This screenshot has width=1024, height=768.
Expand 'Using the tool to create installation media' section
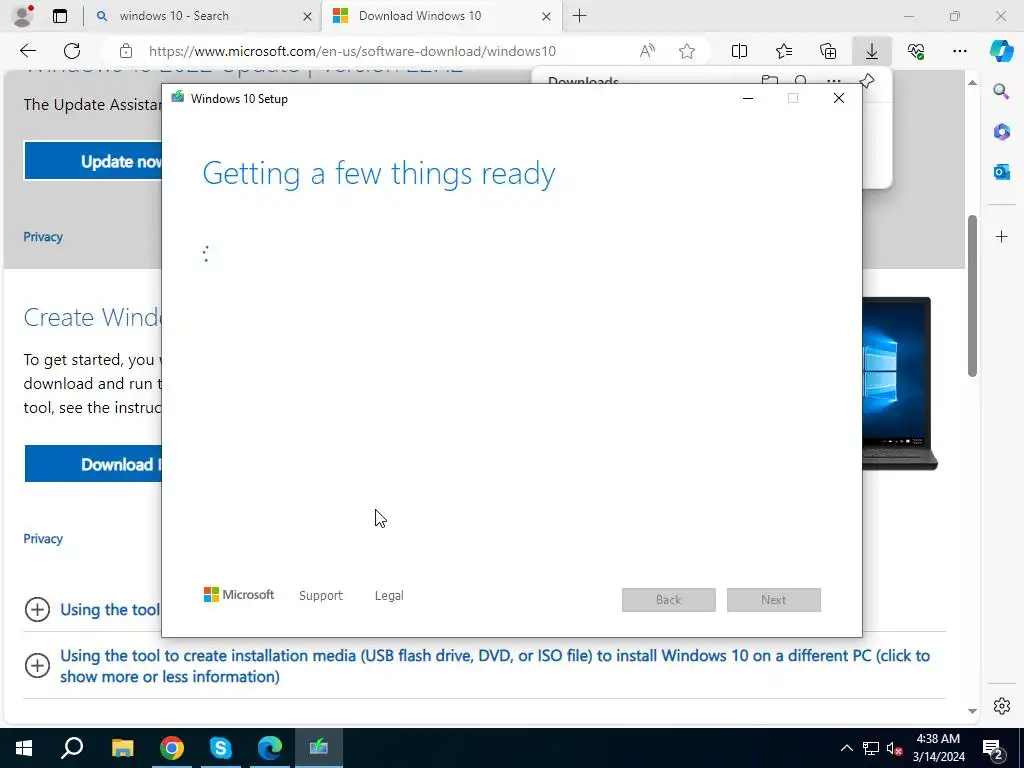point(37,665)
